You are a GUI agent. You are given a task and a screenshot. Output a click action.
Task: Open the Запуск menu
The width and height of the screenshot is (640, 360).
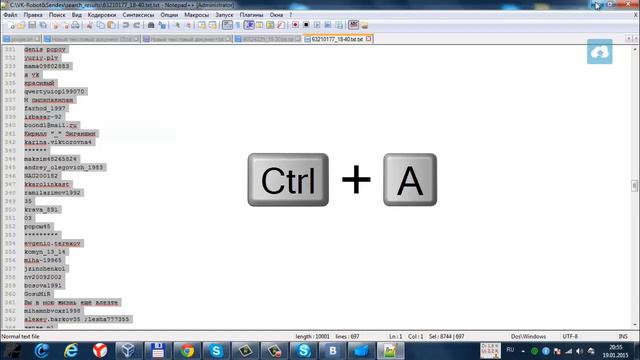(224, 15)
